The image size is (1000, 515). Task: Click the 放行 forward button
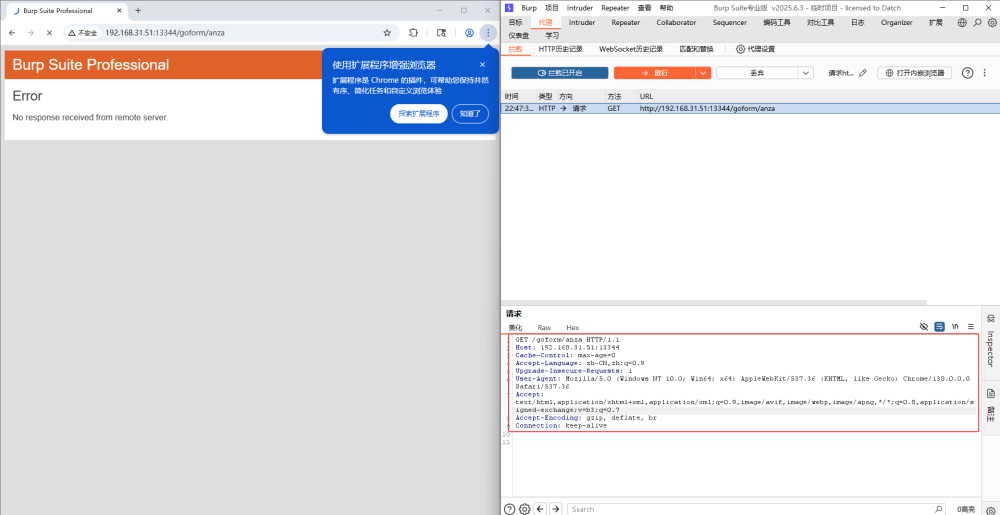tap(654, 73)
